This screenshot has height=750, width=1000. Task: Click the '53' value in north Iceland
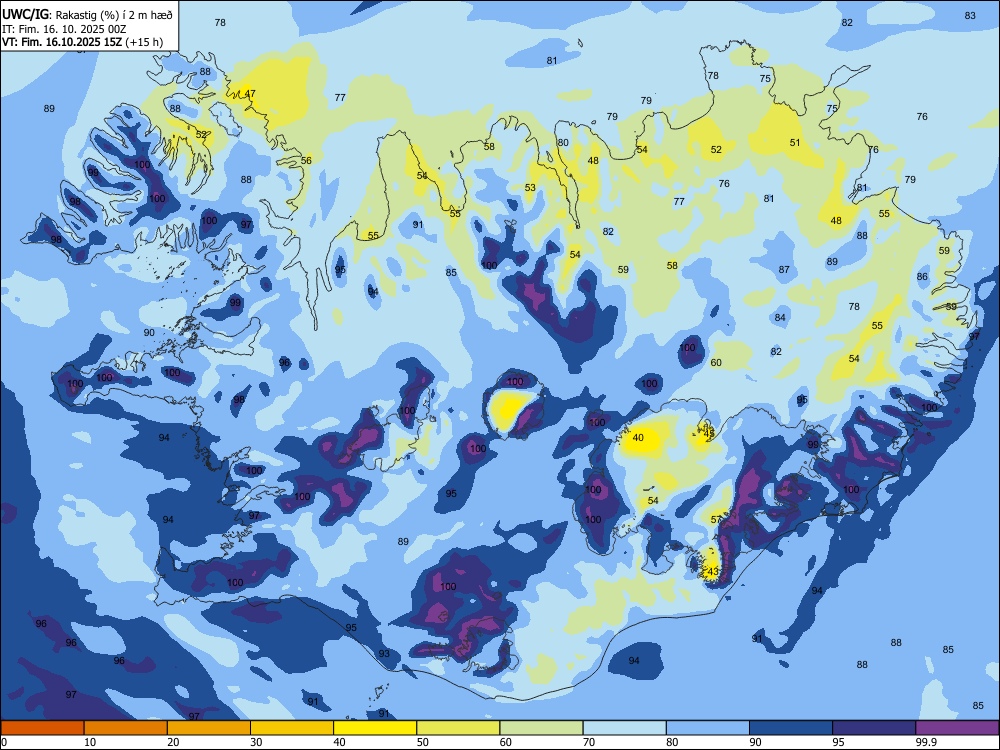530,188
